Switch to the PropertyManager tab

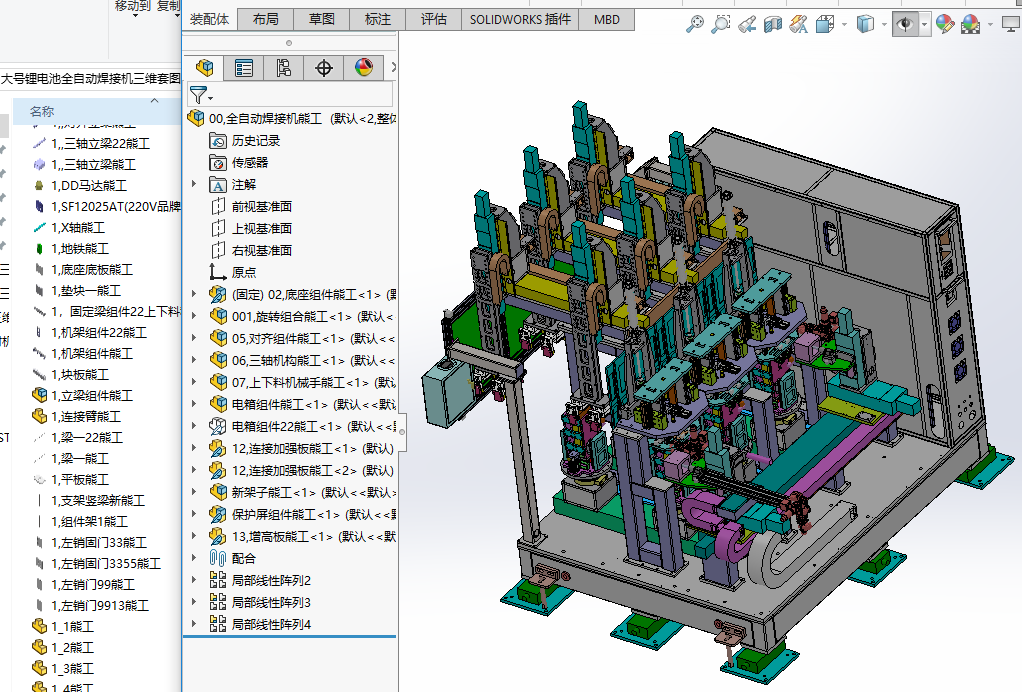[244, 67]
